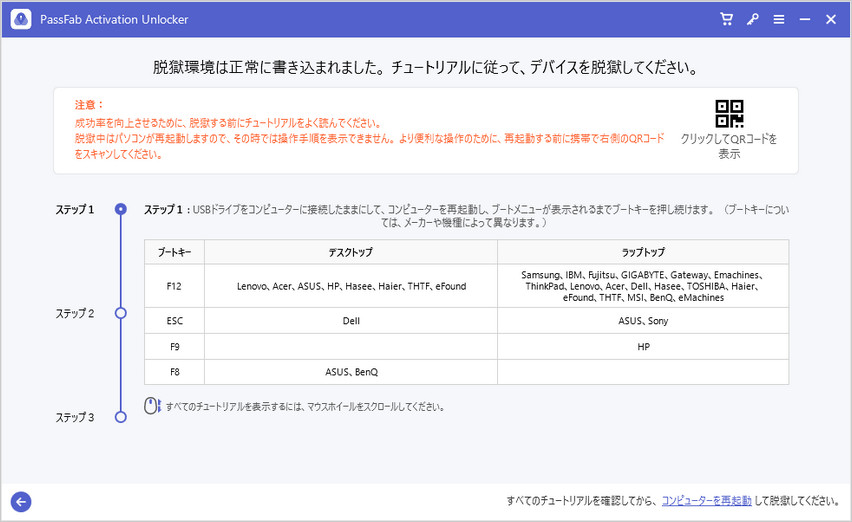The height and width of the screenshot is (522, 852).
Task: Click the Samsung、IBM、Fujitsu laptop brands cell
Action: tap(643, 286)
